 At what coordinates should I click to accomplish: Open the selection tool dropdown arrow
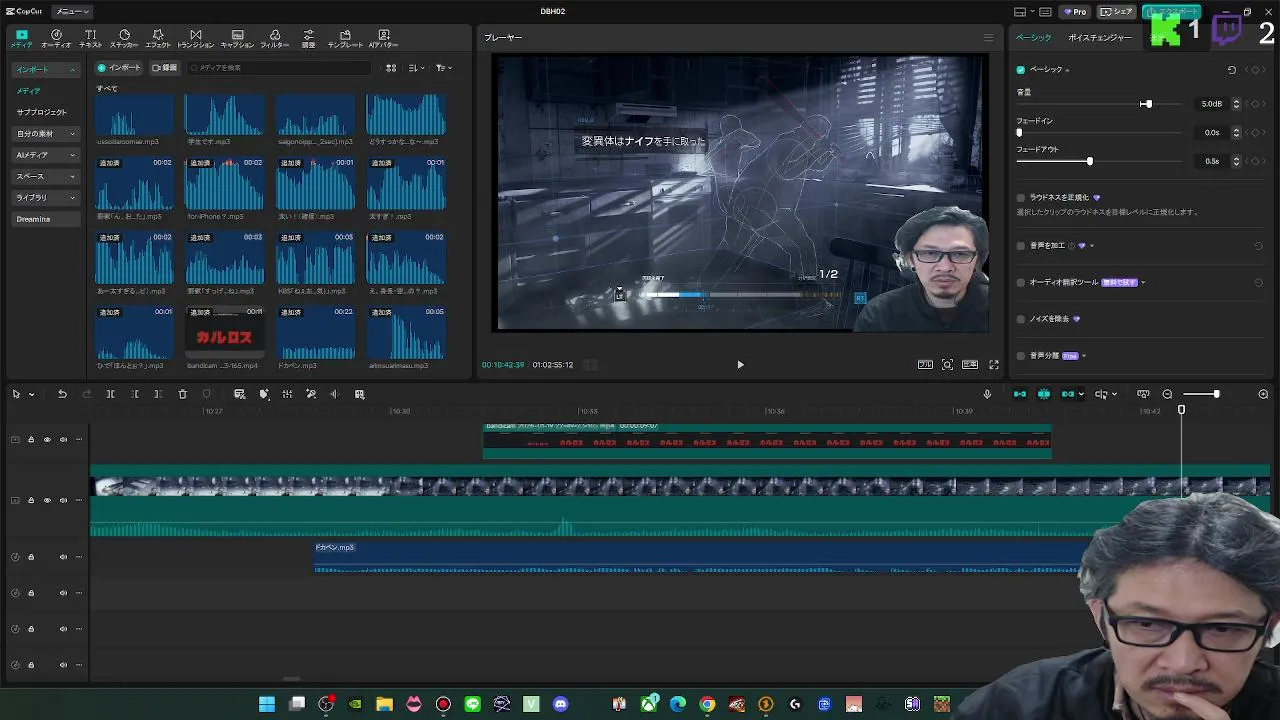(31, 395)
